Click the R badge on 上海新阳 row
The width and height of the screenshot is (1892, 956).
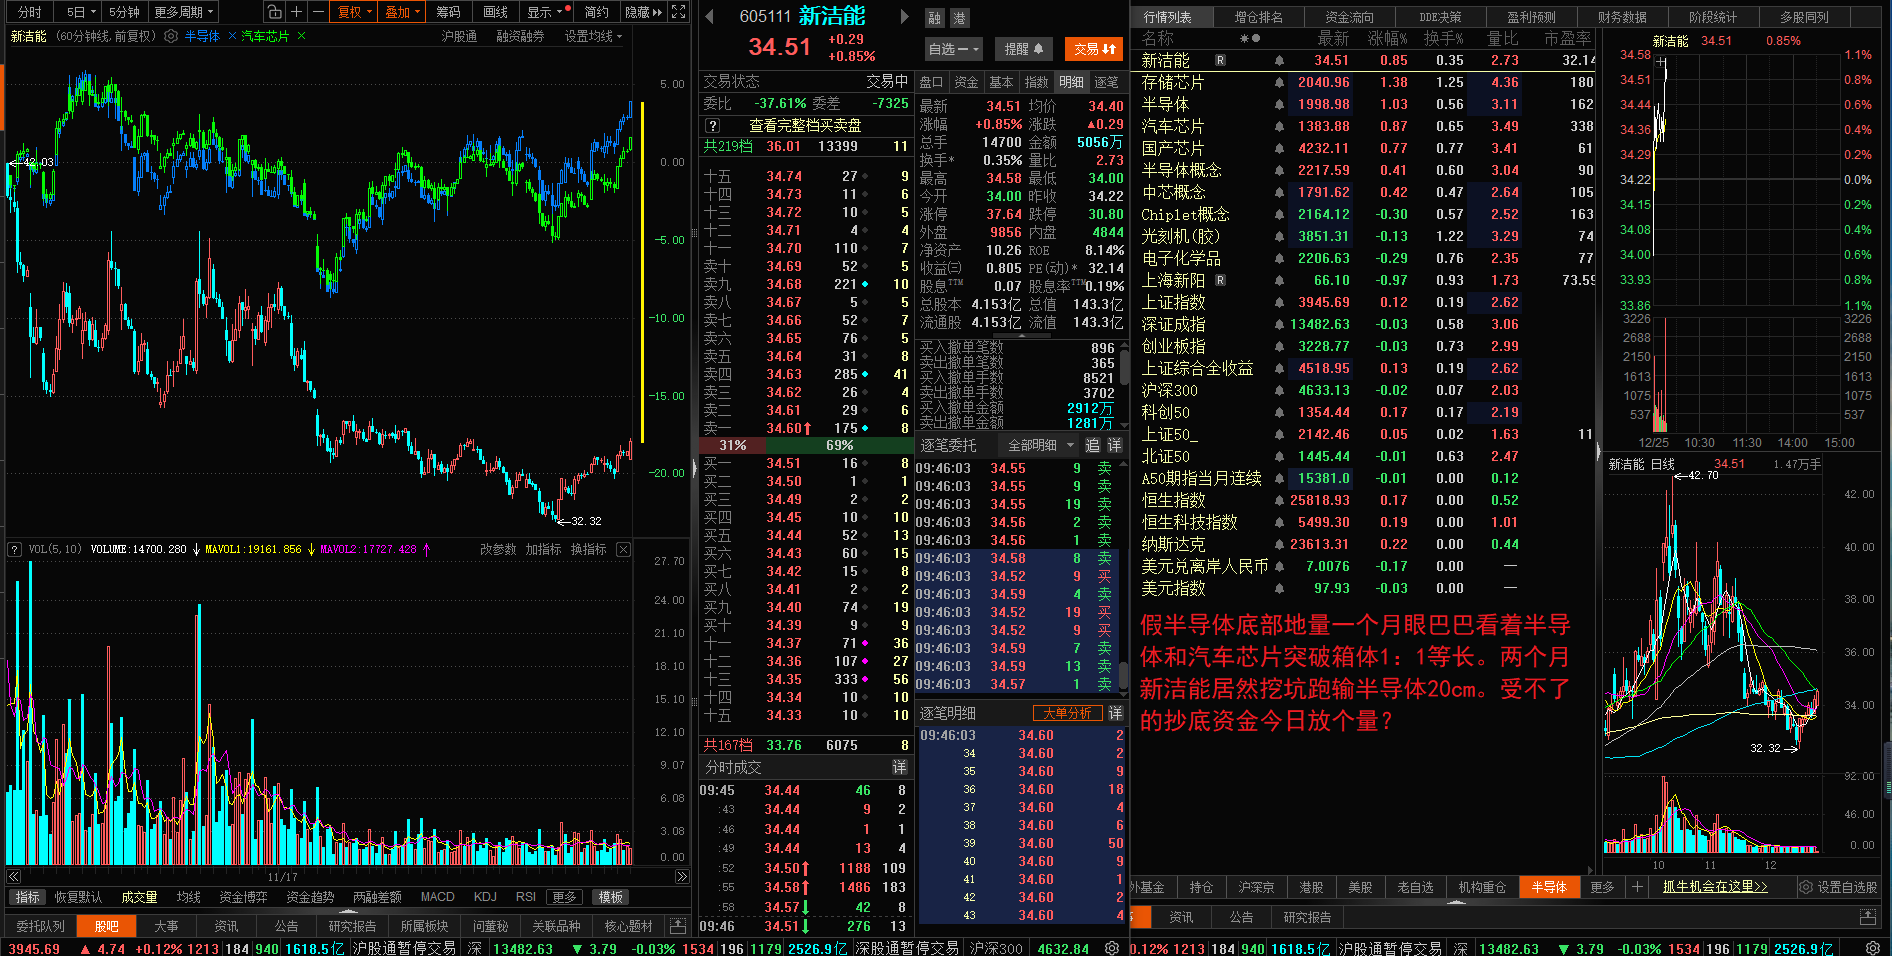(x=1220, y=281)
